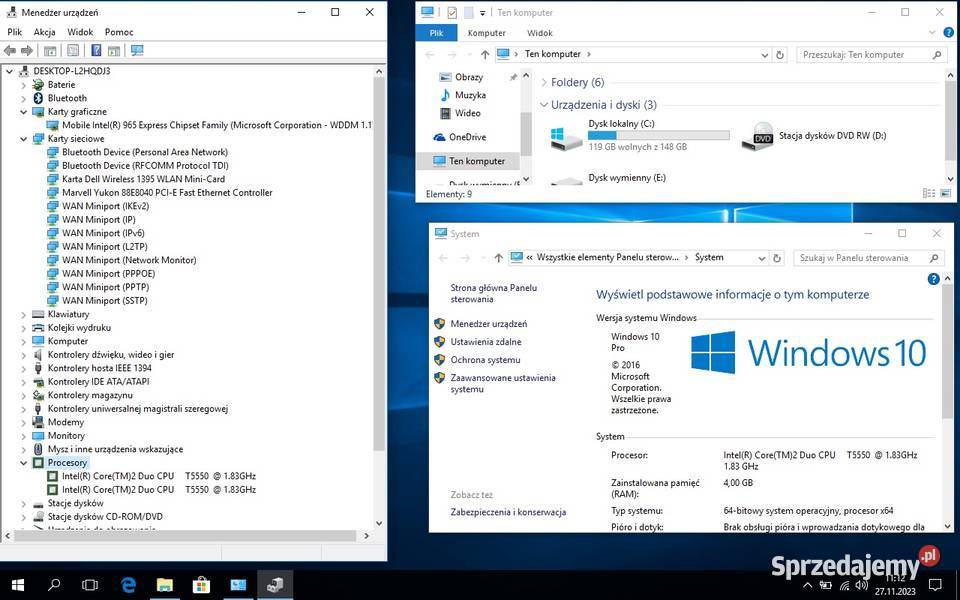Open Strona główna Panelu sterowania link
This screenshot has width=960, height=600.
[x=493, y=293]
